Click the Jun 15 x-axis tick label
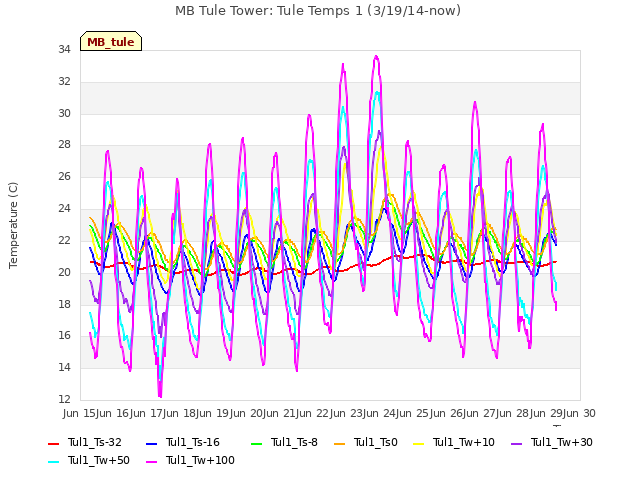Viewport: 640px width, 480px height. [80, 413]
